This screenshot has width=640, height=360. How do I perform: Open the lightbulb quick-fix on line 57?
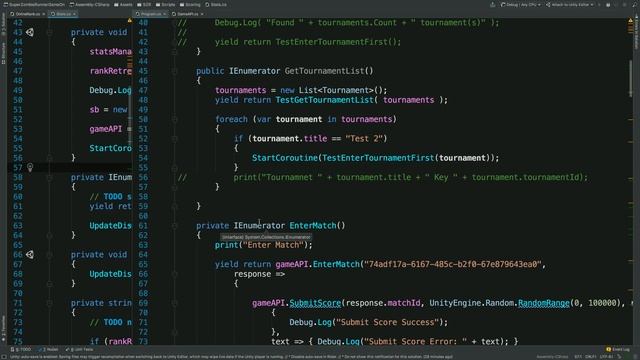(x=30, y=167)
